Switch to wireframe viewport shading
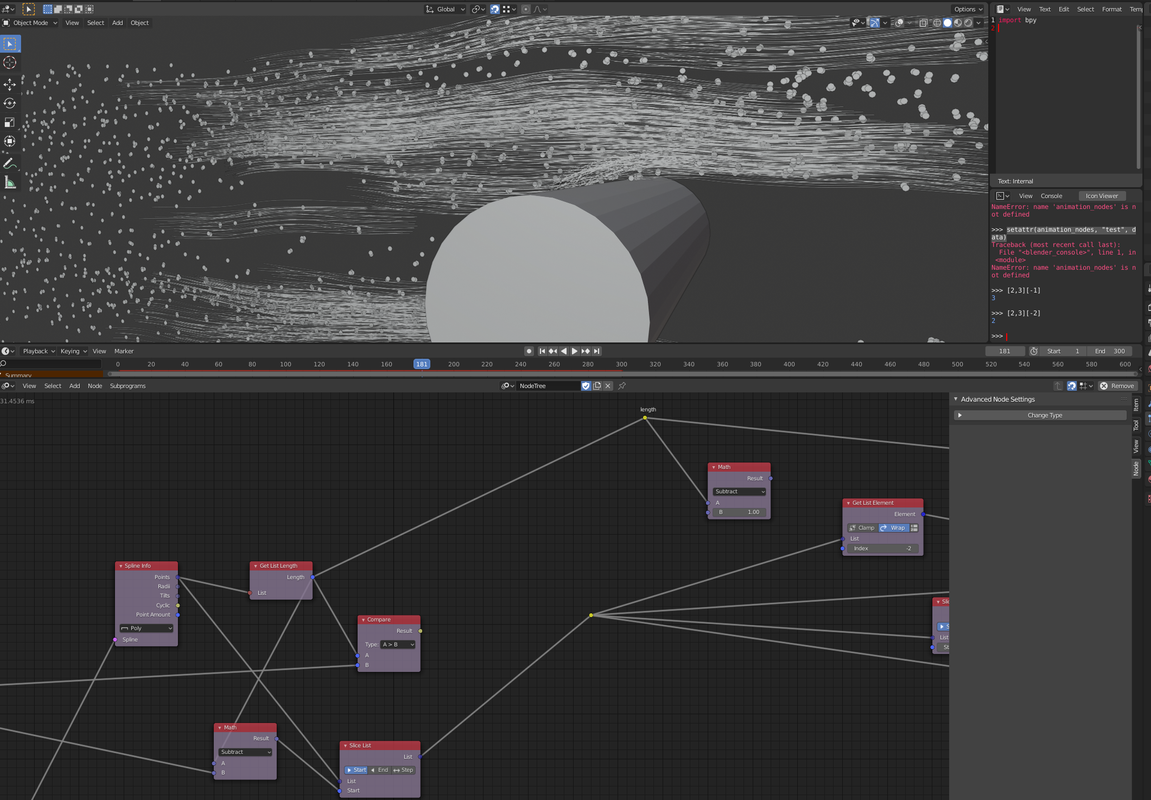The image size is (1151, 800). [937, 23]
